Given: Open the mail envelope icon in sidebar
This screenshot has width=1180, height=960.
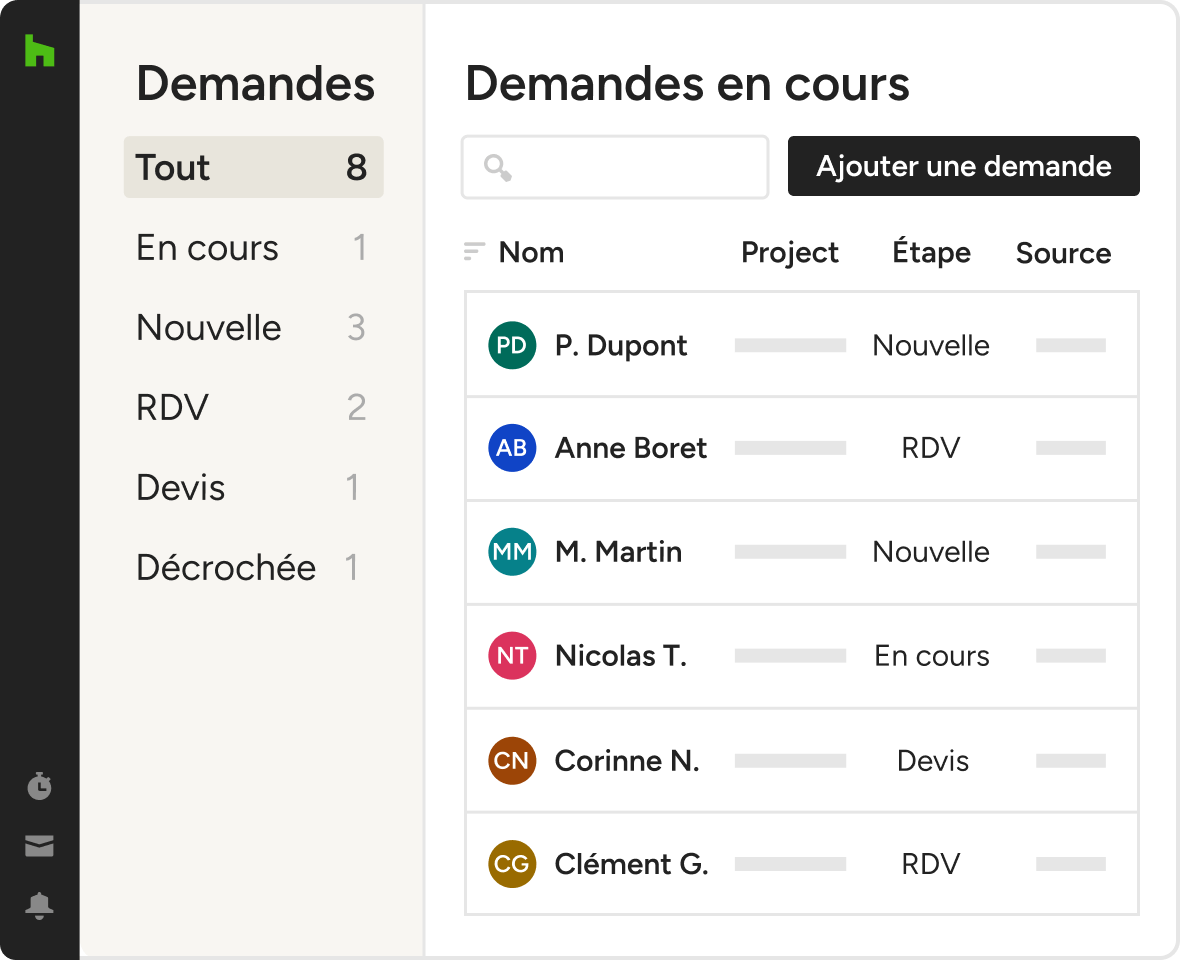Looking at the screenshot, I should click(x=39, y=846).
